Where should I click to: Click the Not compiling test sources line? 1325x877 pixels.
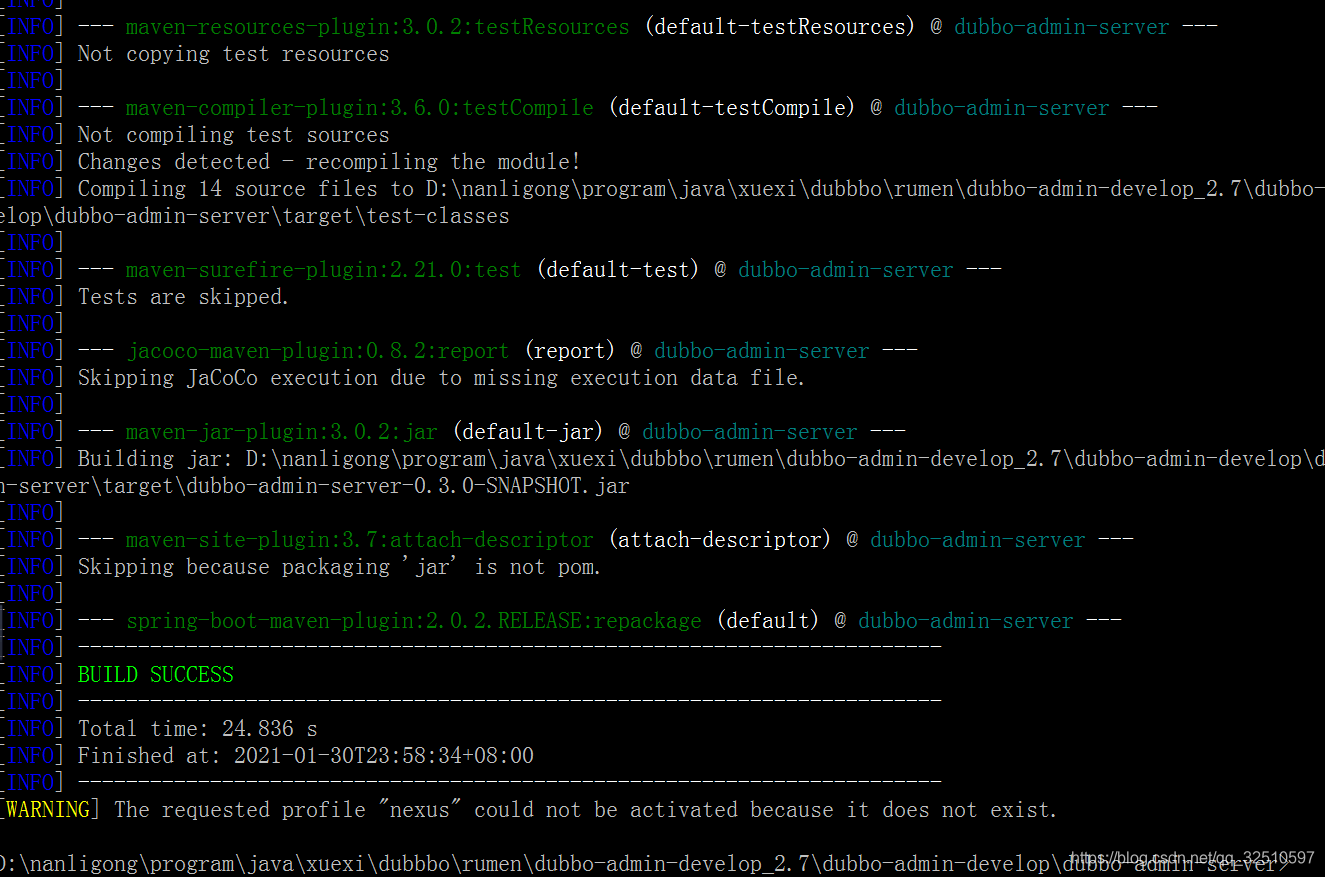tap(233, 135)
